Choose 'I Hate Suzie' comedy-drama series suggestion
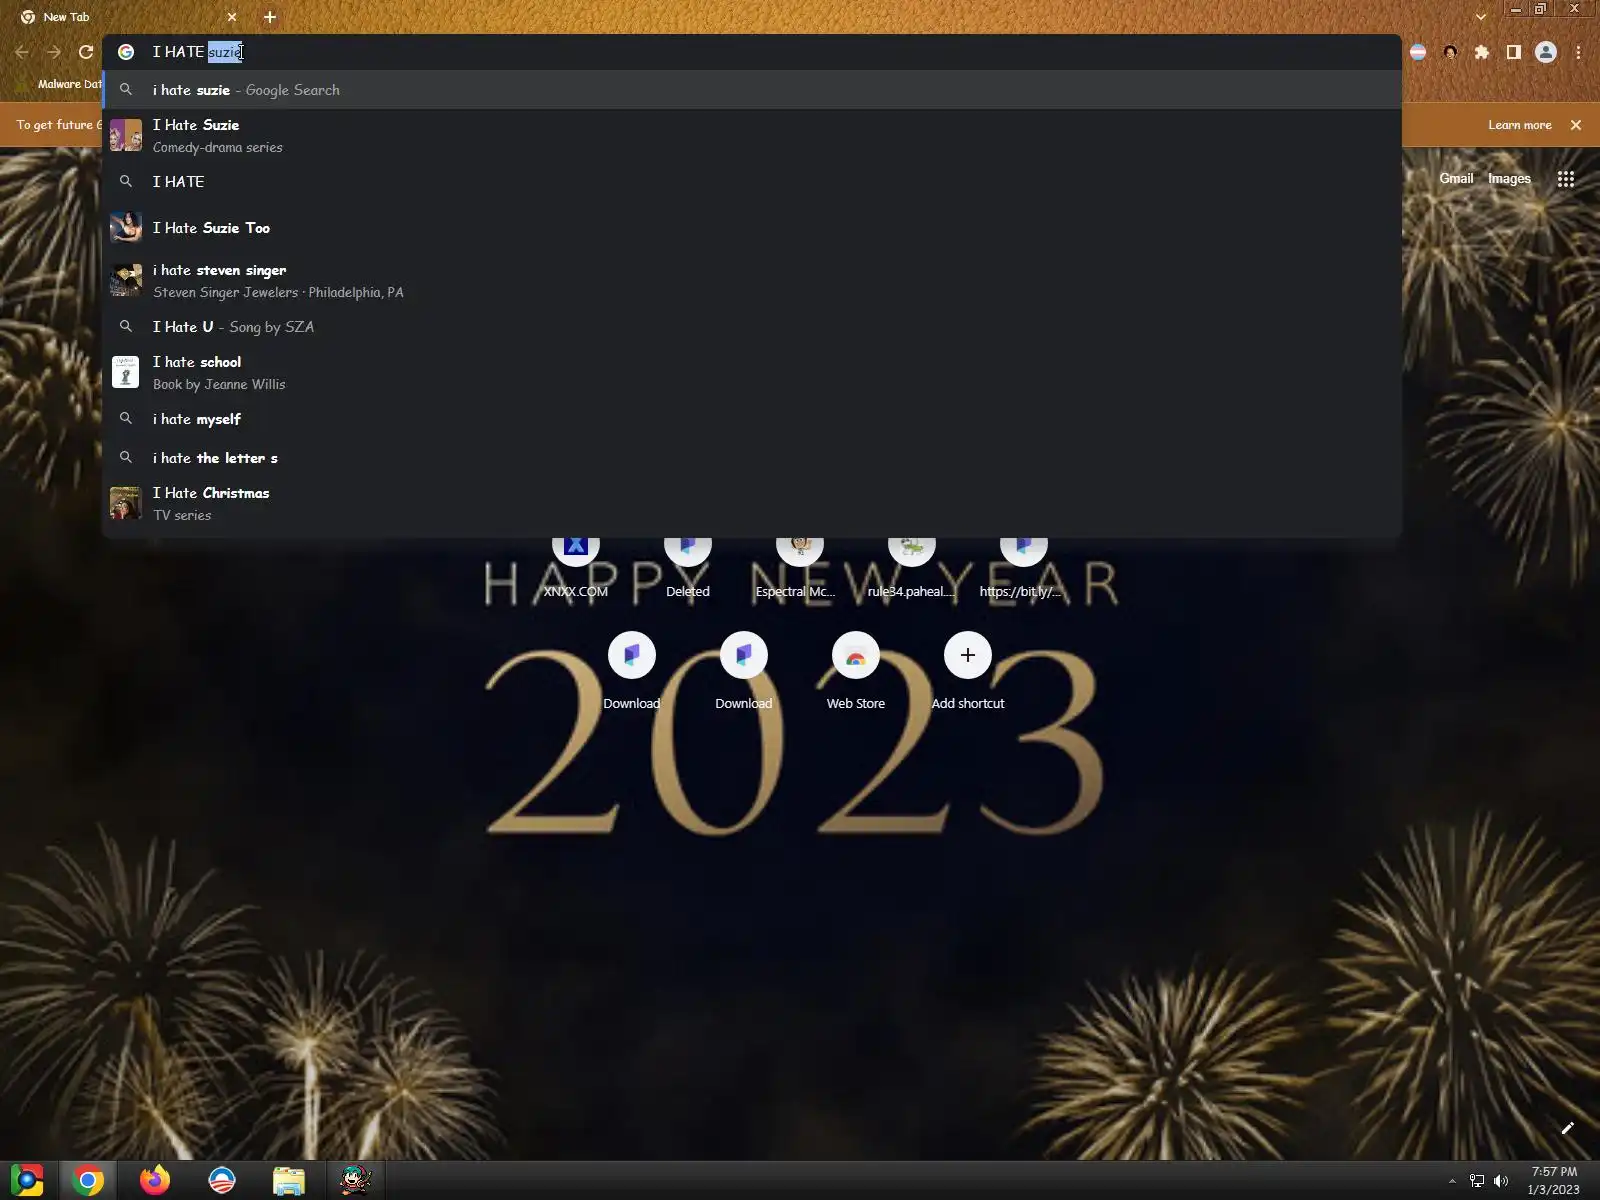This screenshot has height=1200, width=1600. coord(752,135)
